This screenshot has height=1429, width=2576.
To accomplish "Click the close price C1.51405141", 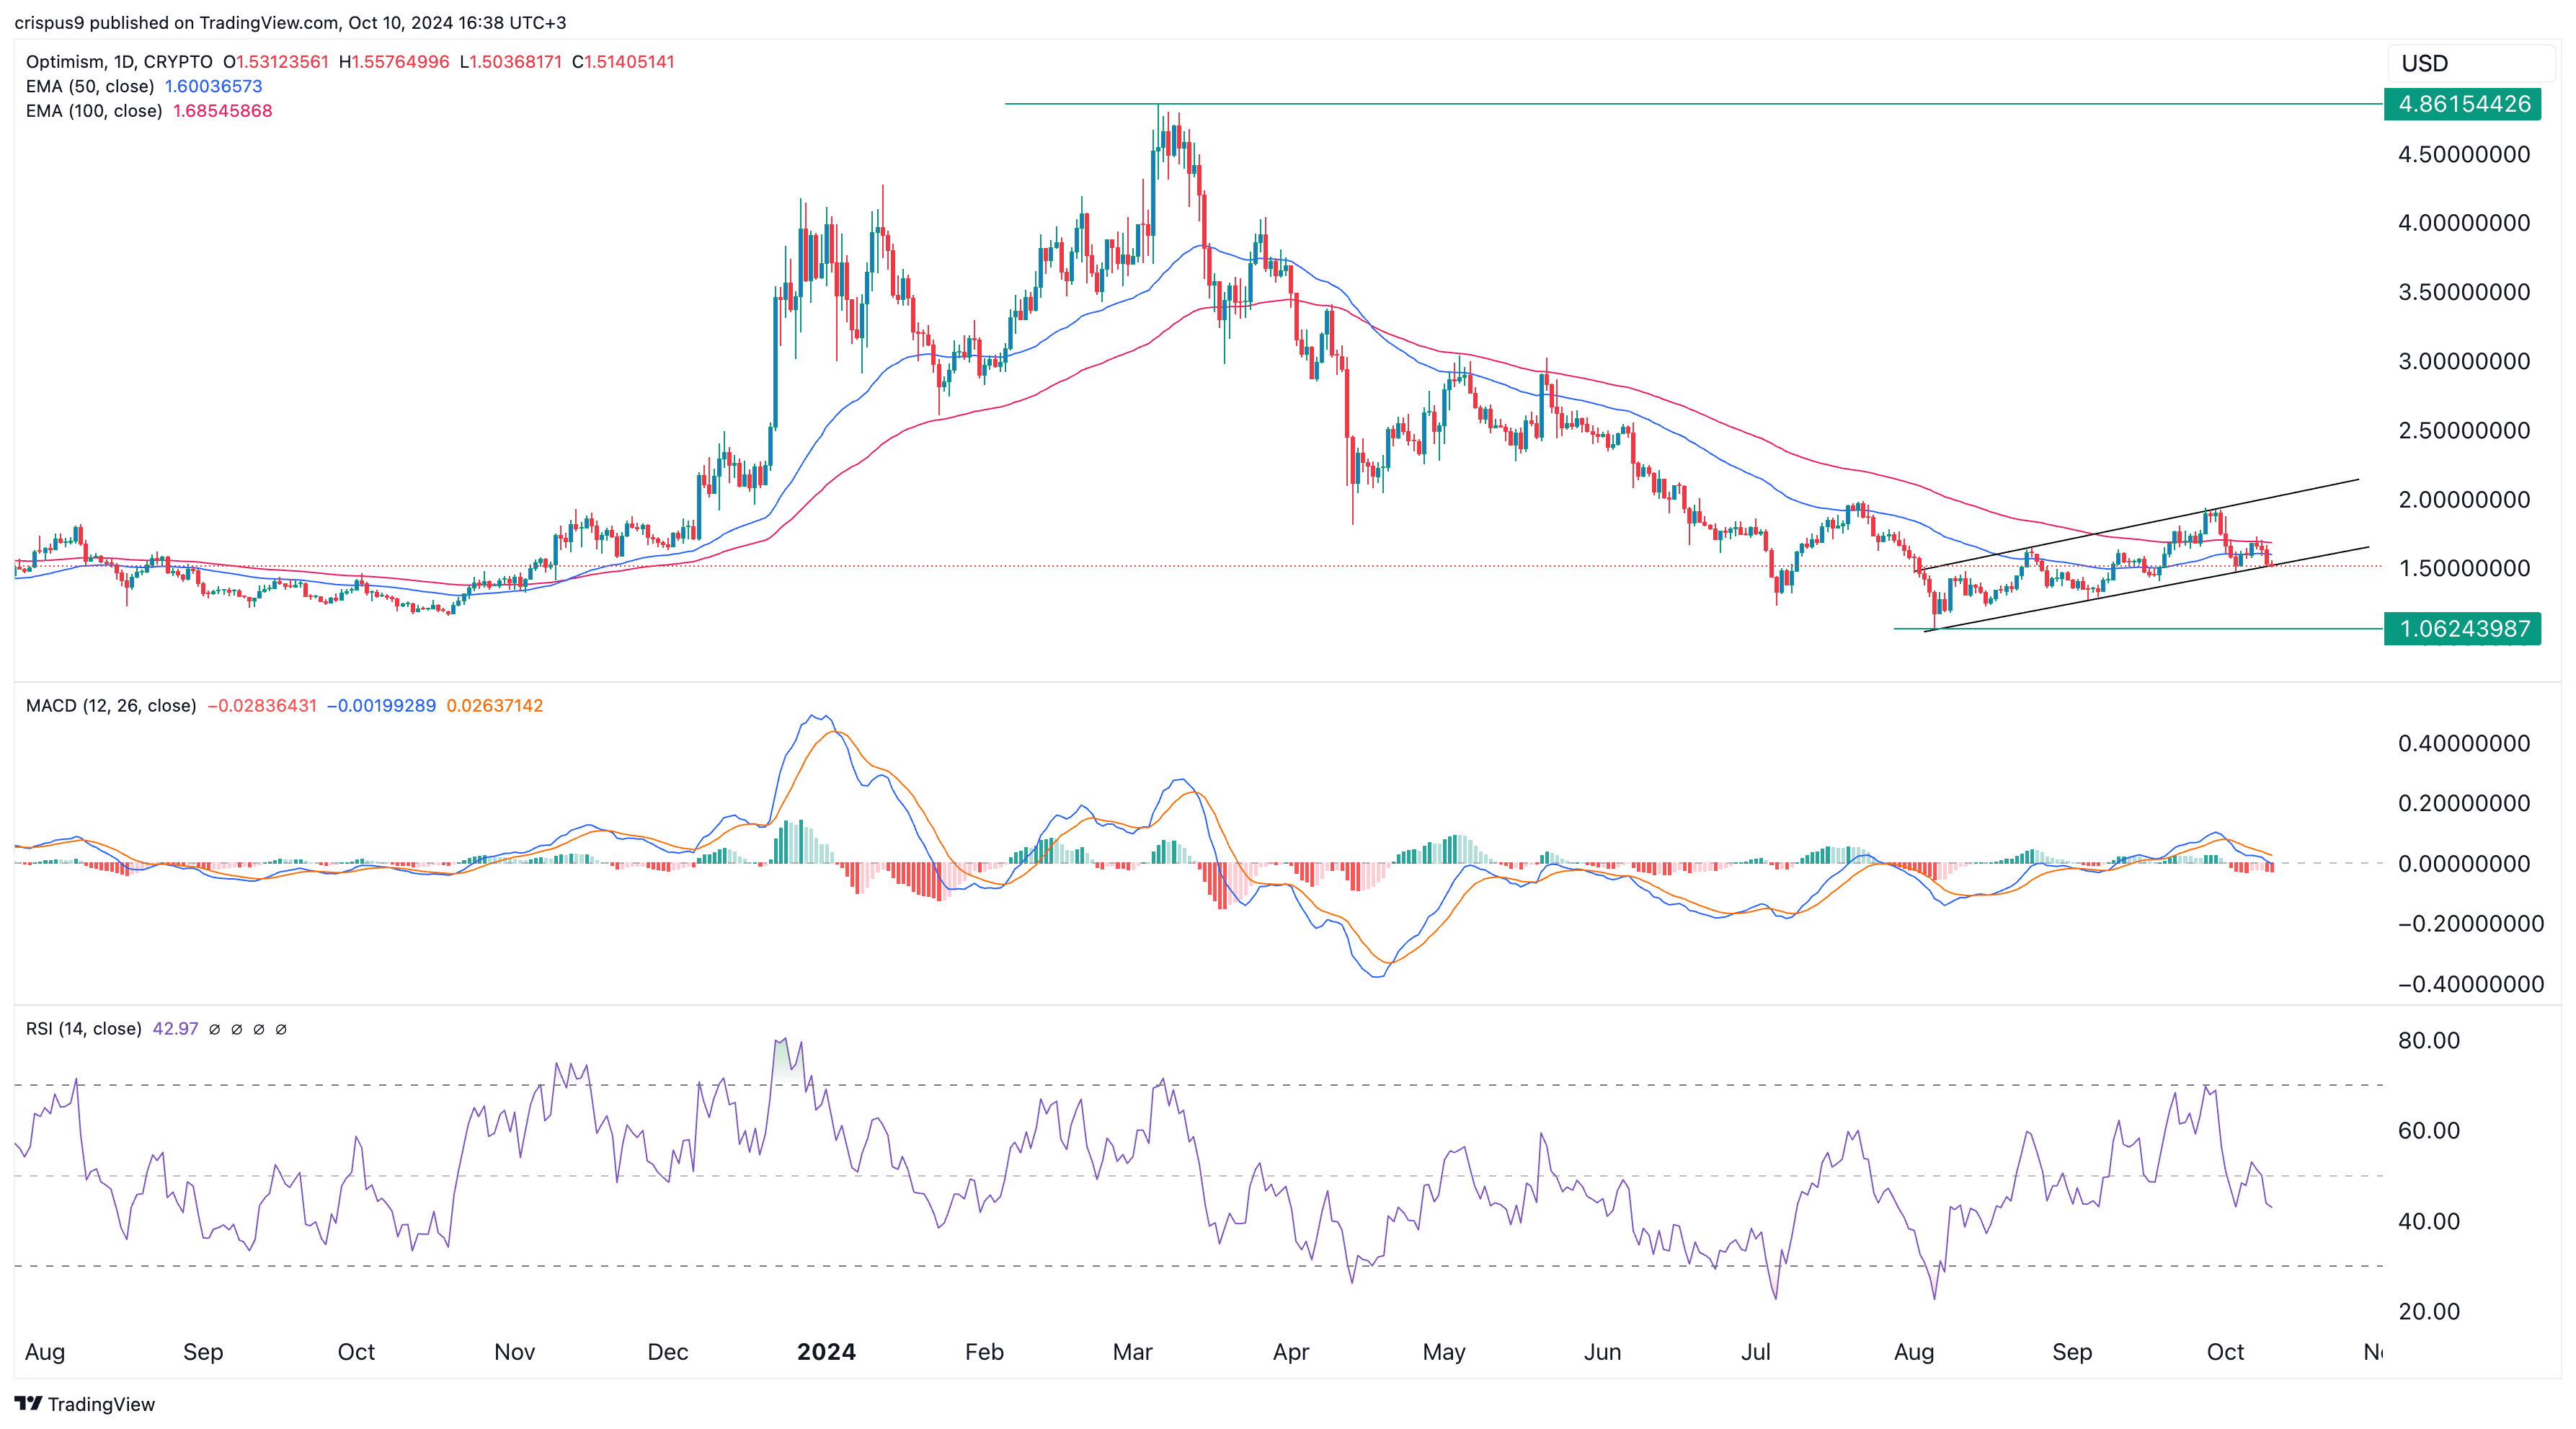I will coord(623,61).
